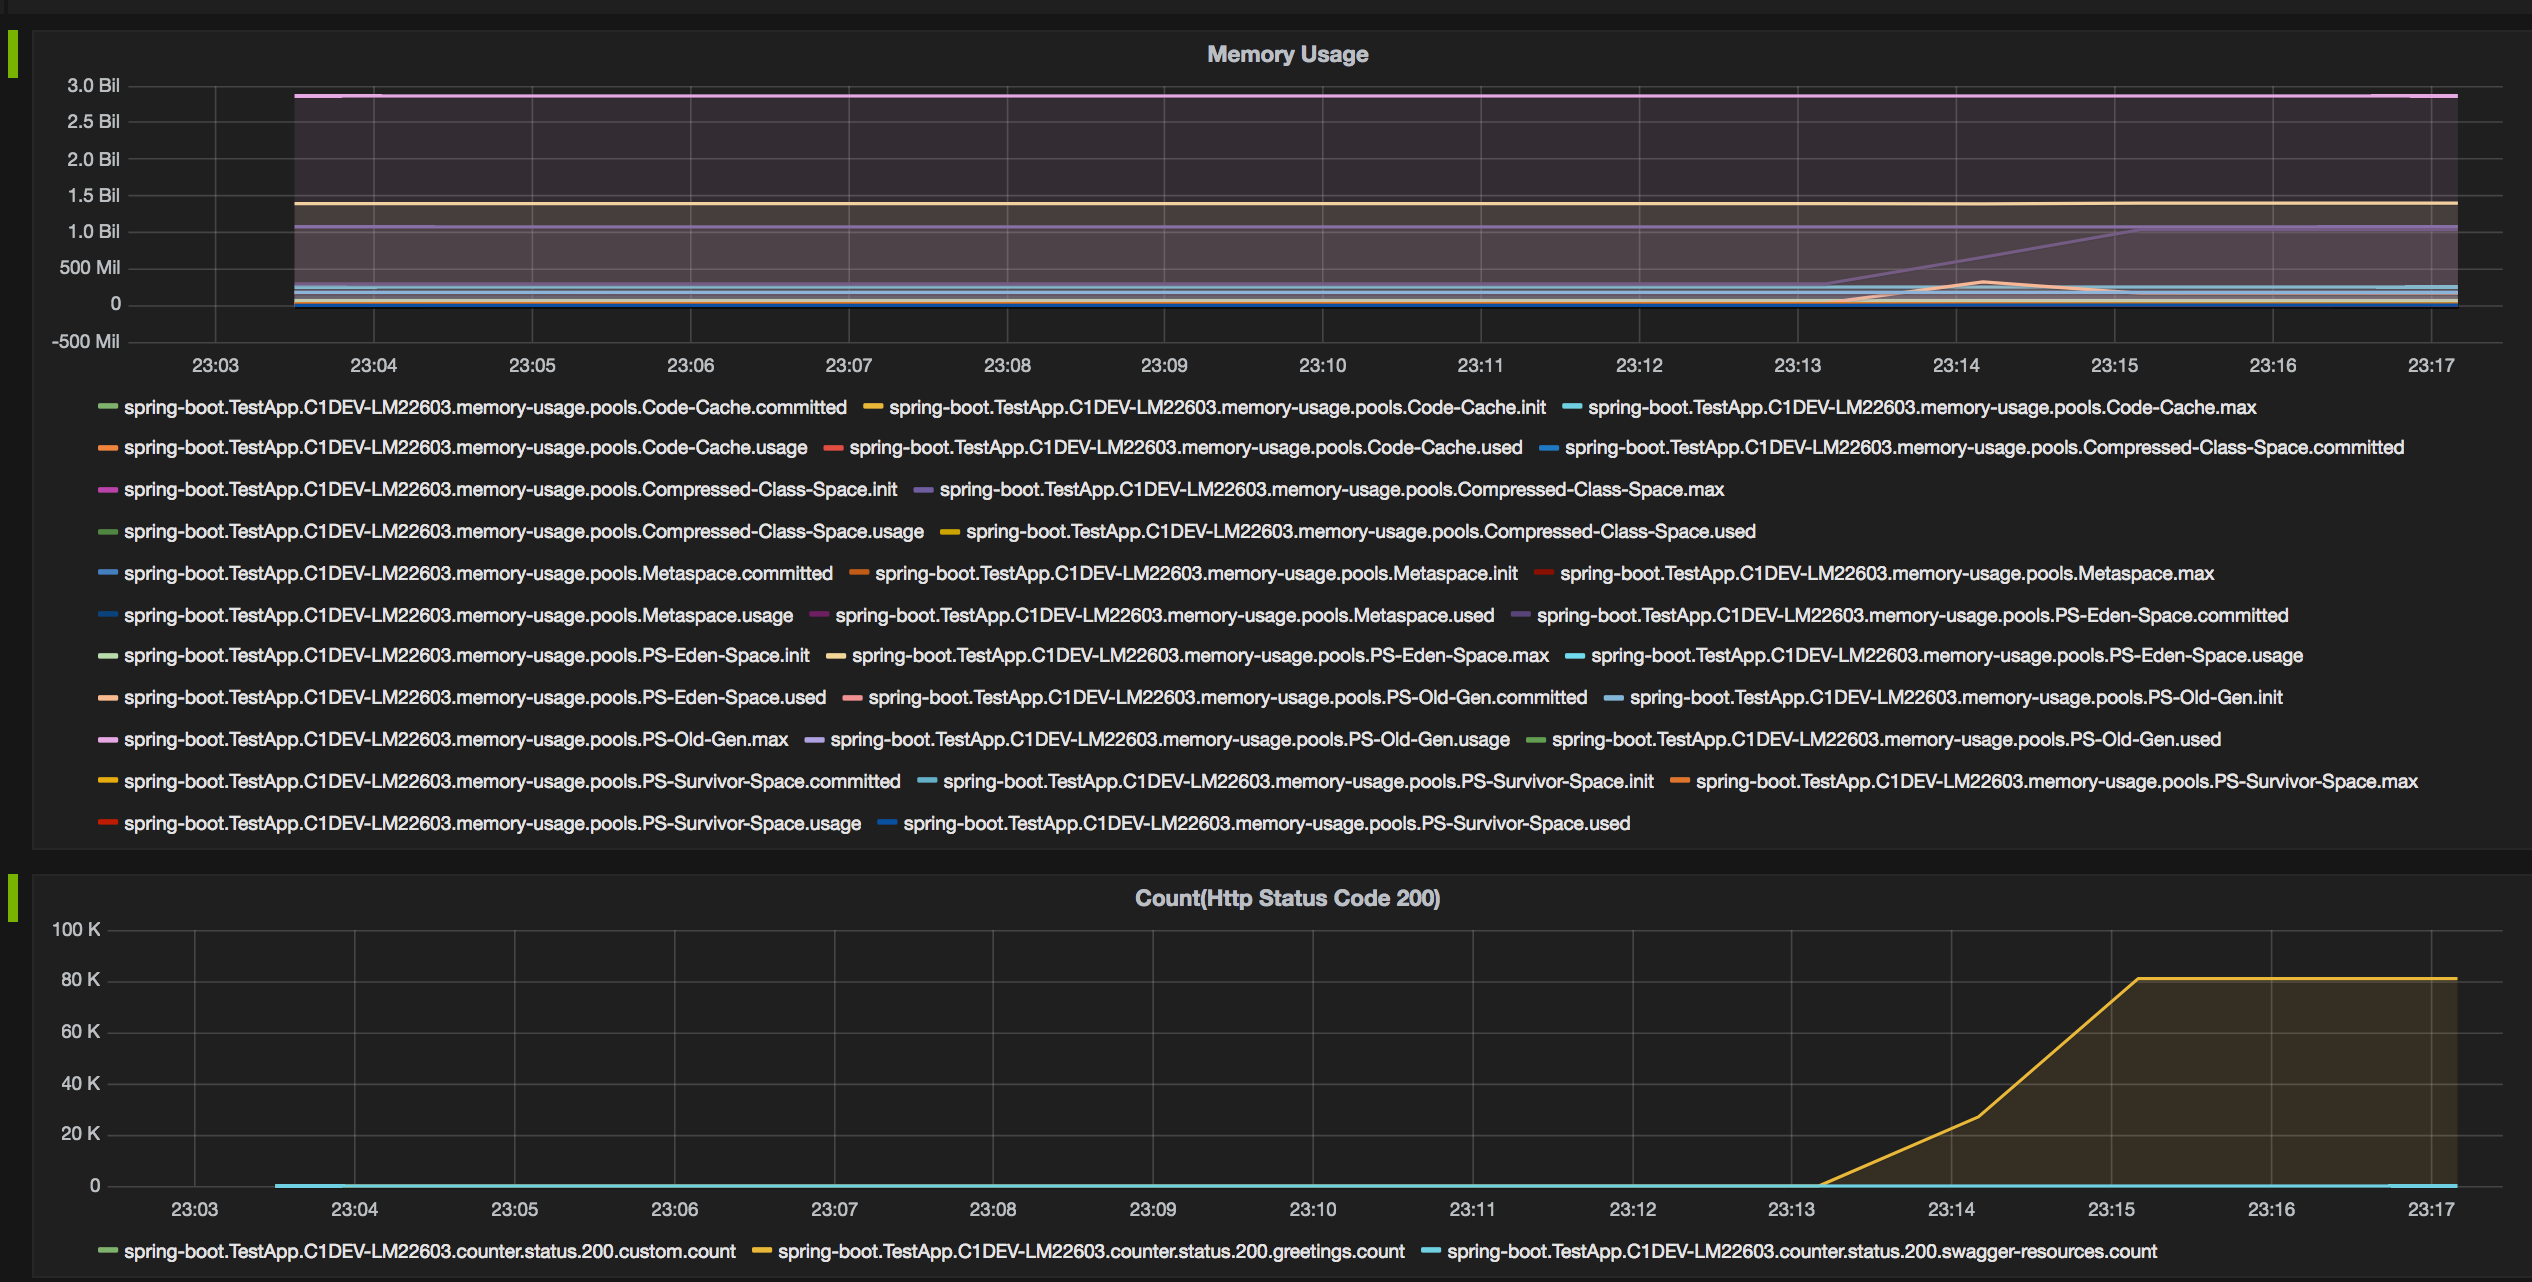Select the PS-Eden-Space.committed legend label
The height and width of the screenshot is (1282, 2532).
1913,616
